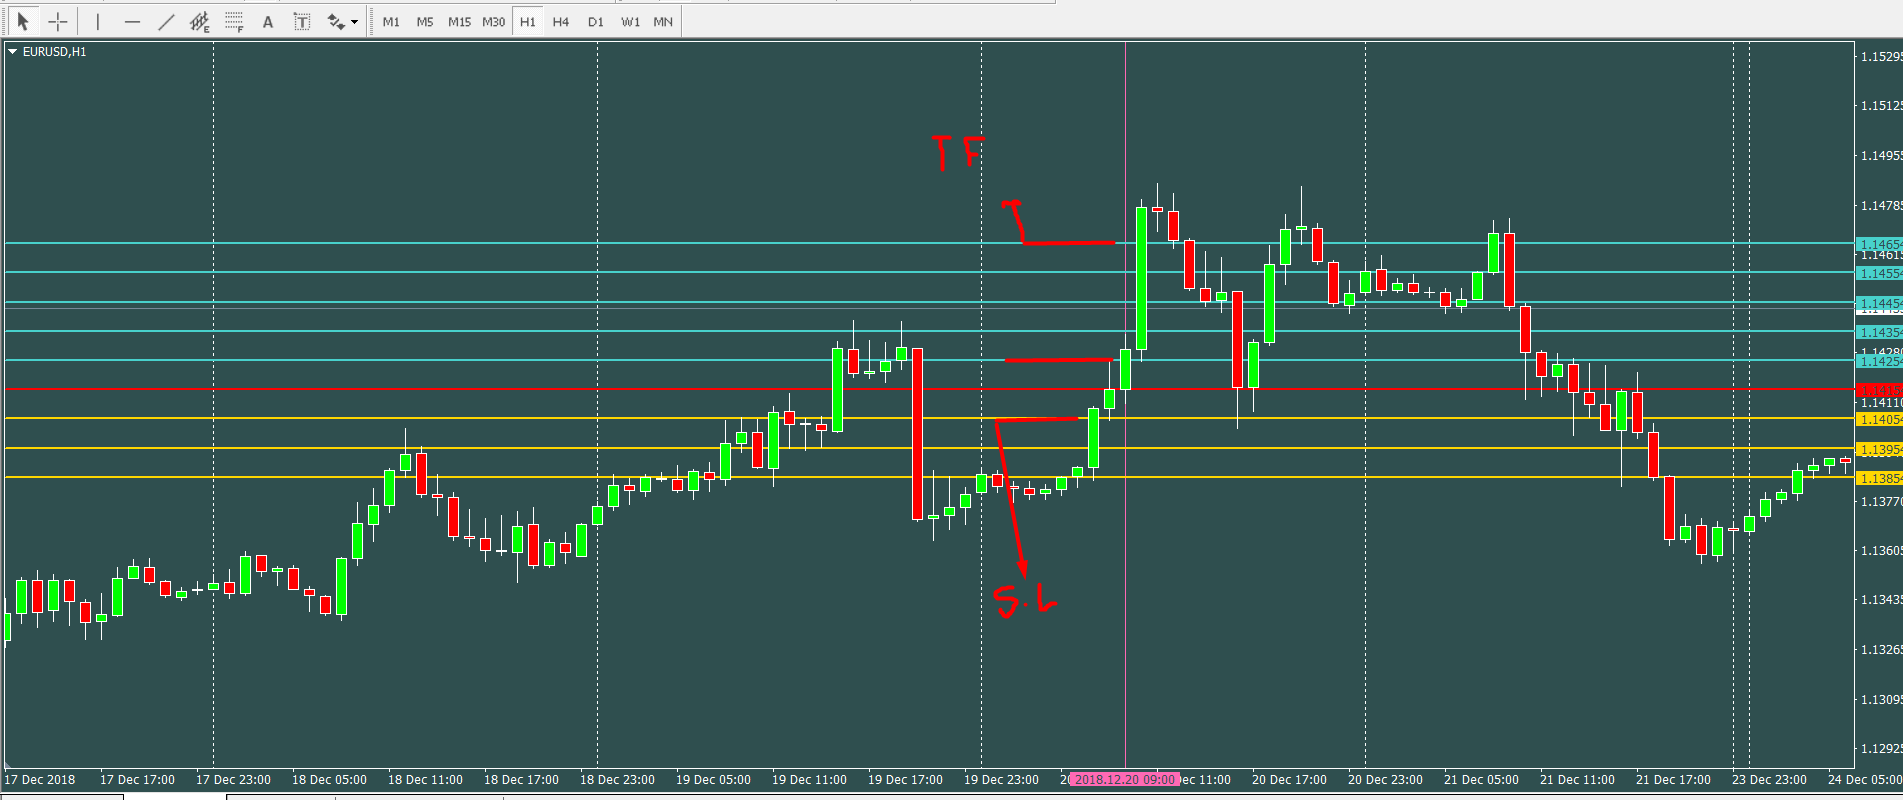Viewport: 1903px width, 800px height.
Task: Switch to the D1 daily timeframe
Action: coord(596,21)
